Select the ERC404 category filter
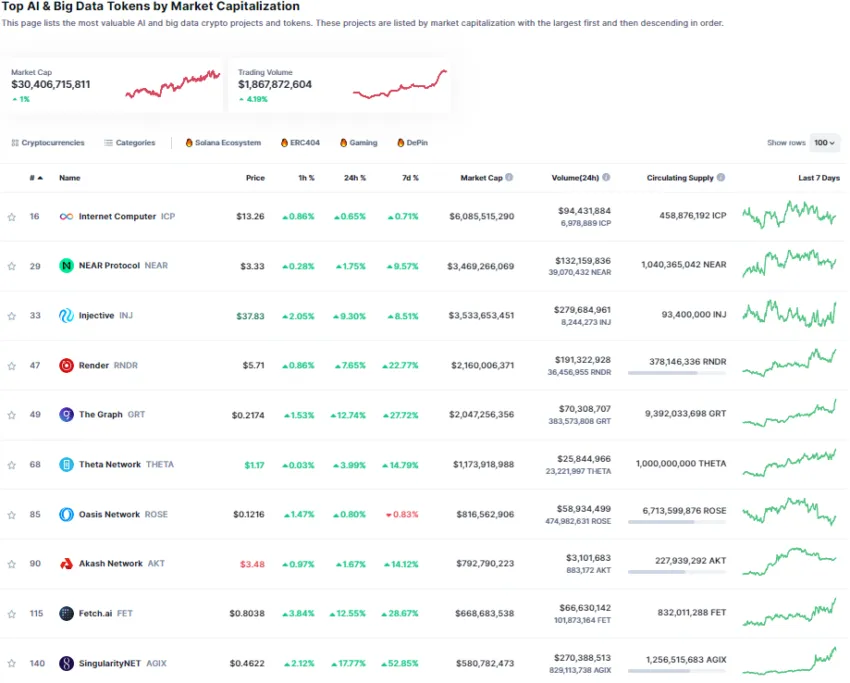 pyautogui.click(x=300, y=143)
